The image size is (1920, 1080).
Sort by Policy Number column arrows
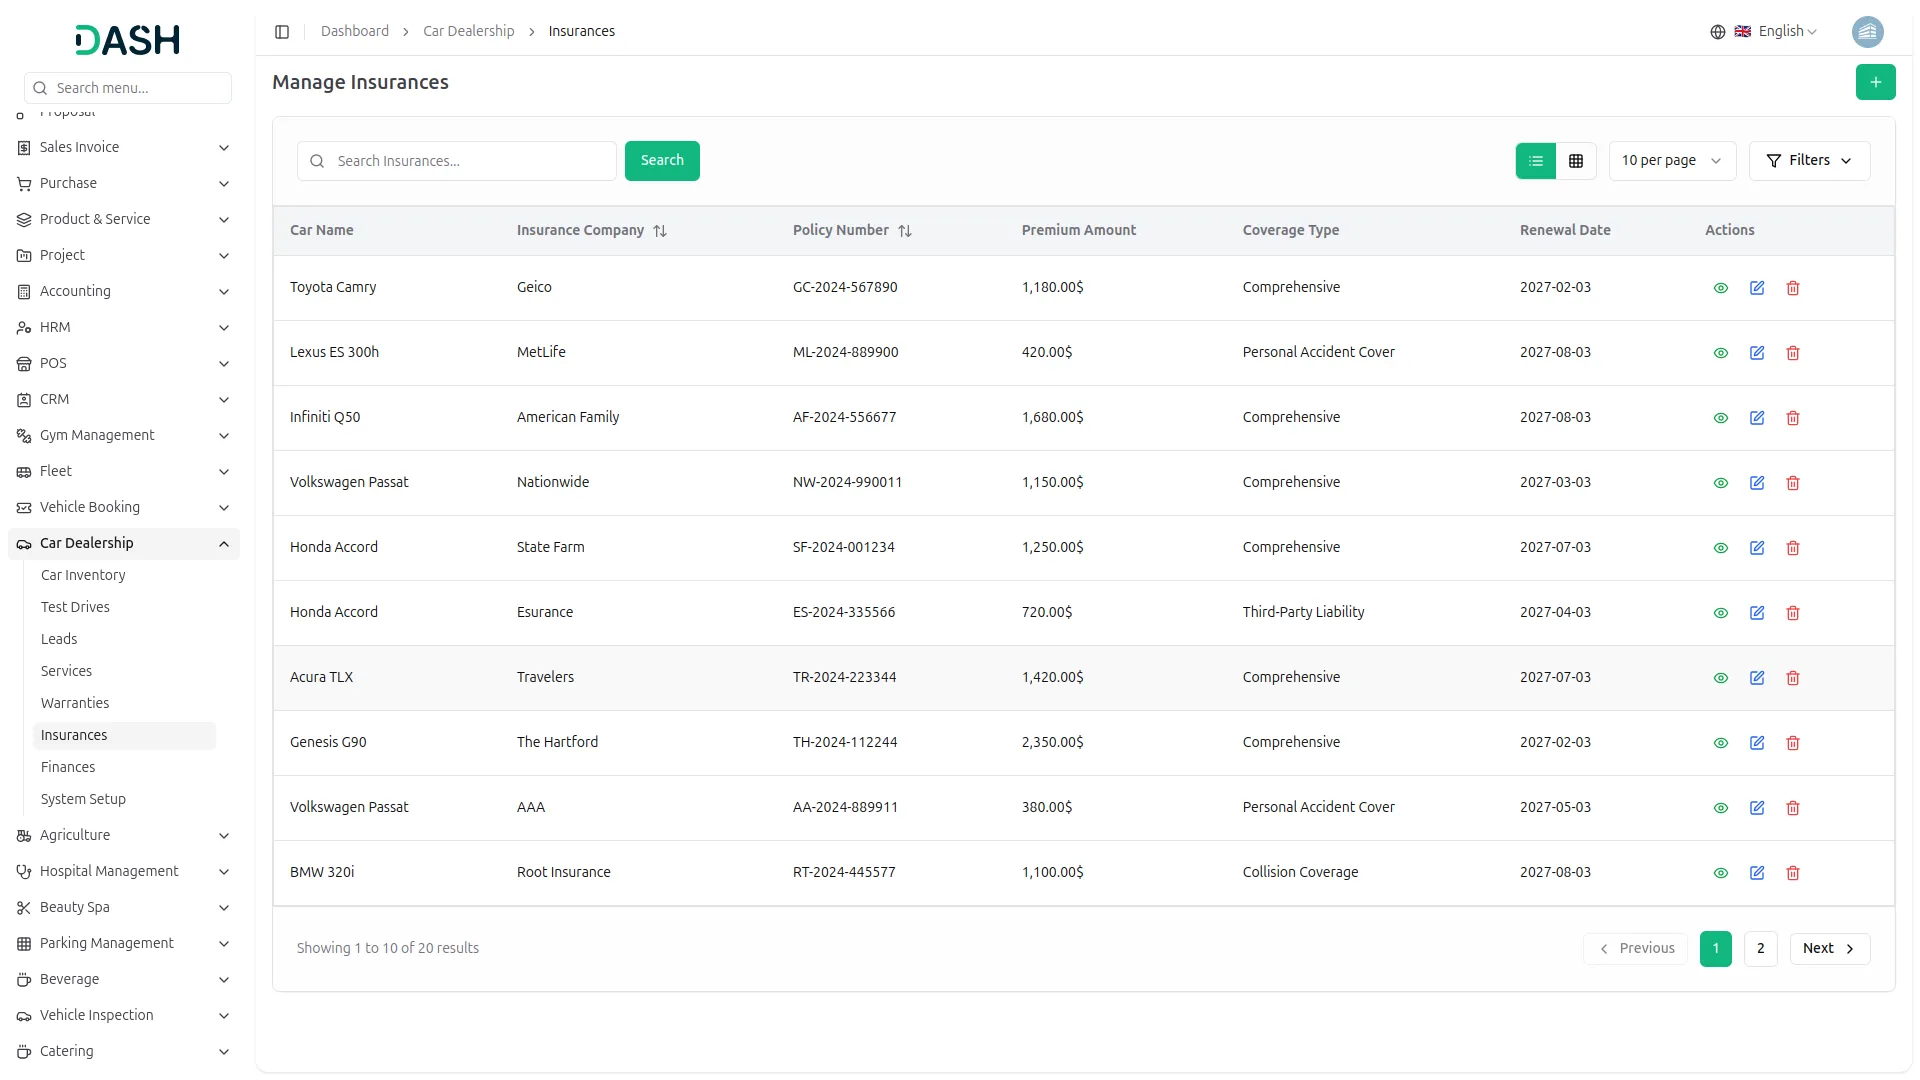905,231
